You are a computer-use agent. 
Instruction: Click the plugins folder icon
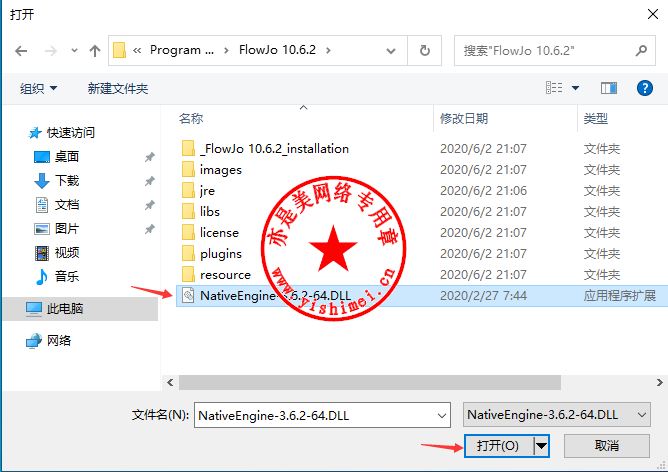click(x=188, y=253)
